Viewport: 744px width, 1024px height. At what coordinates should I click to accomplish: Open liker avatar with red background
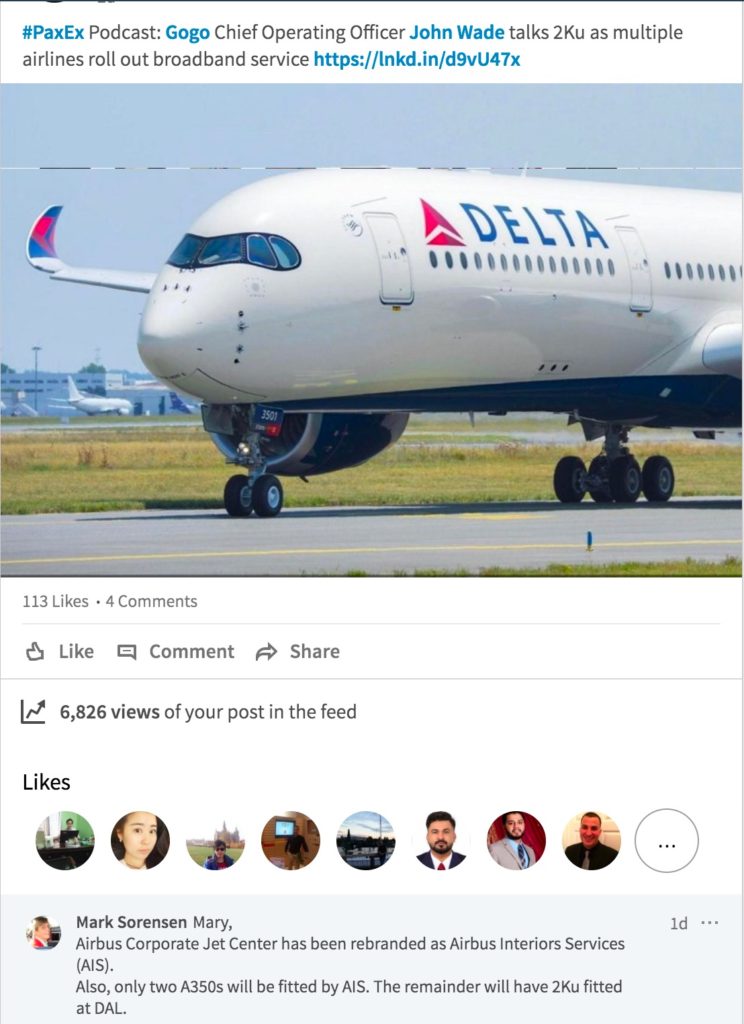tap(516, 840)
